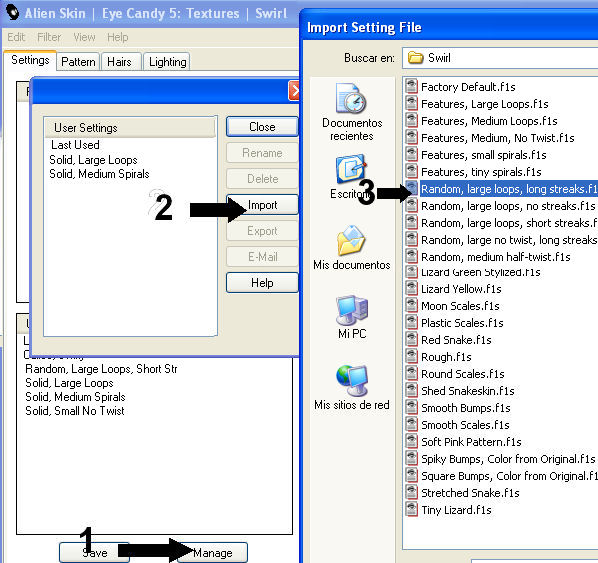Click the Help button in manage dialog
598x563 pixels.
pos(262,283)
